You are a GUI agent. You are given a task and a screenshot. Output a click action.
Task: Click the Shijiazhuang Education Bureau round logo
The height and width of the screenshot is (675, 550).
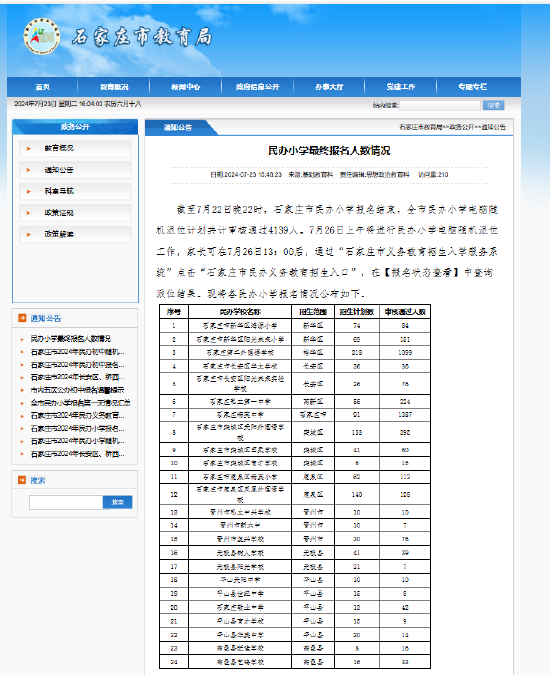pyautogui.click(x=42, y=37)
